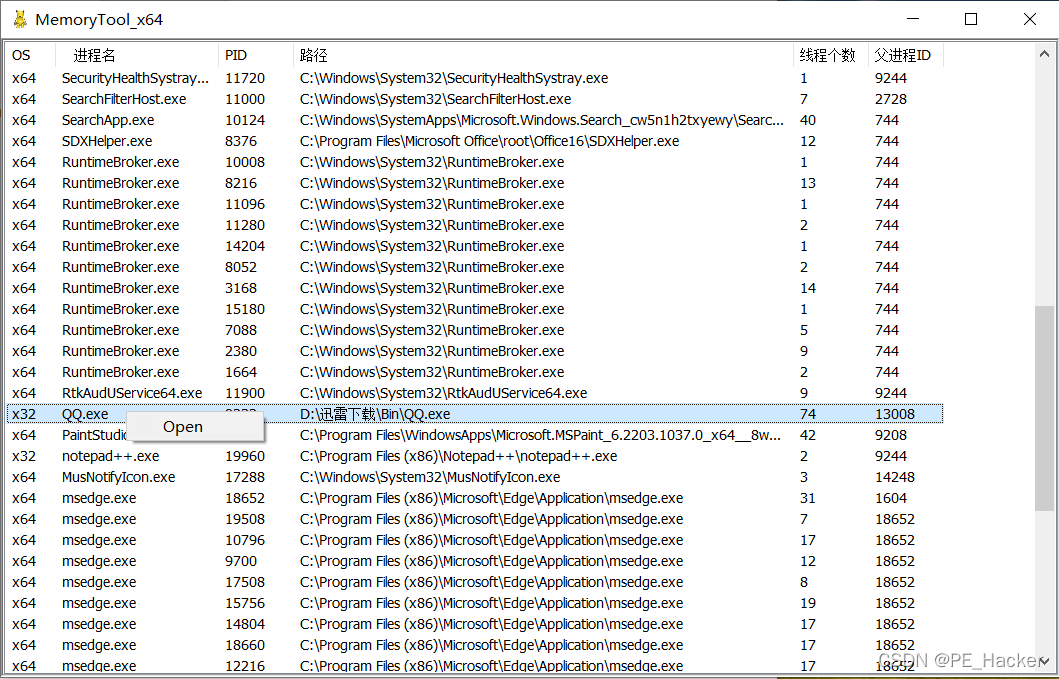Click the SDXHelper.exe Office16 path
This screenshot has height=679, width=1059.
pyautogui.click(x=490, y=141)
